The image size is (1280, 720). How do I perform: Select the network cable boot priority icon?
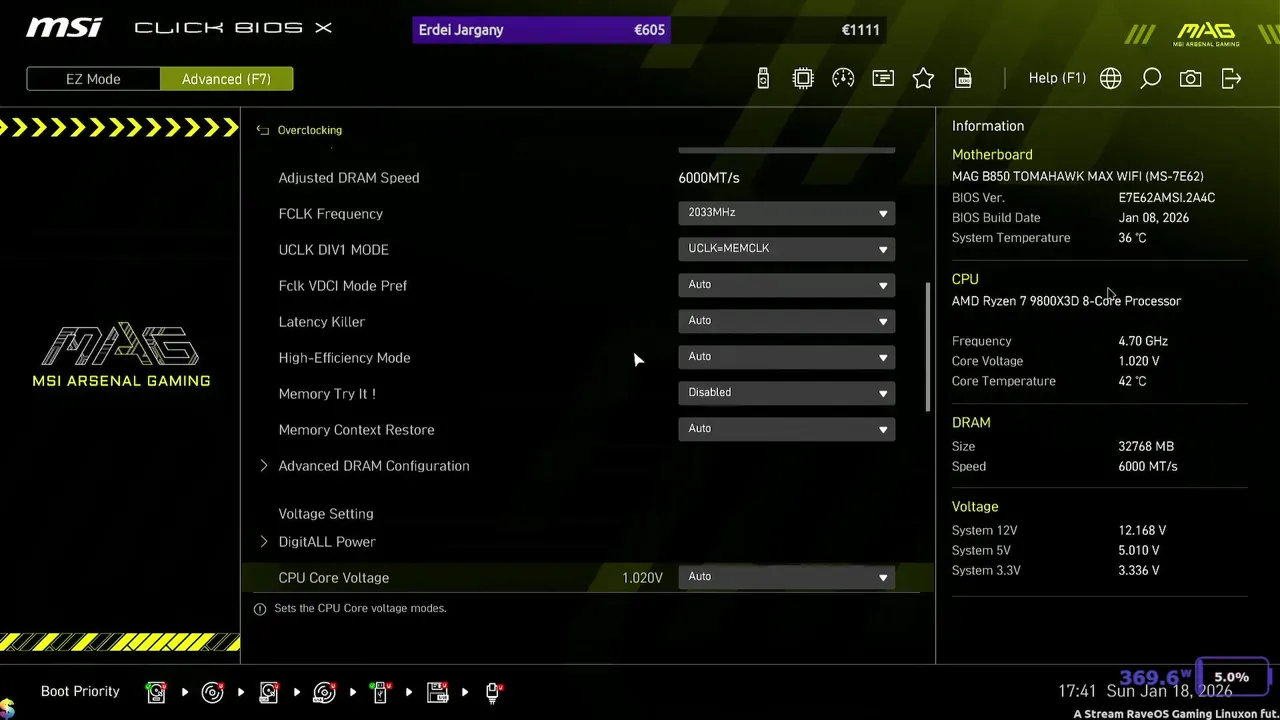coord(493,692)
